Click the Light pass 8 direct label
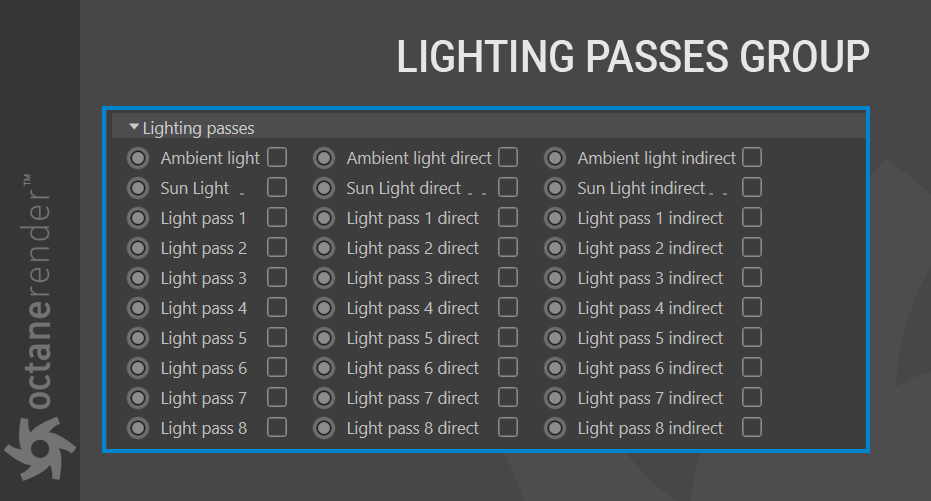The image size is (931, 501). pos(412,428)
